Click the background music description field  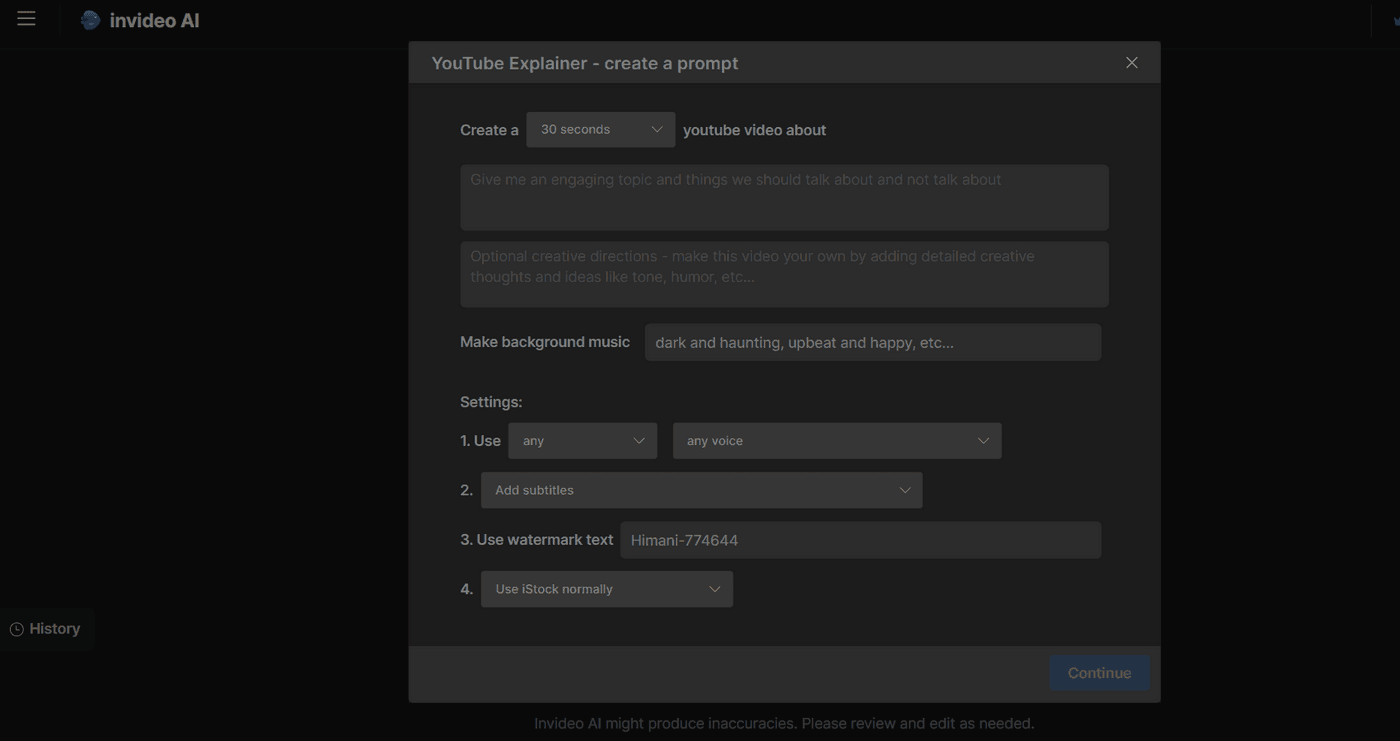pos(872,342)
